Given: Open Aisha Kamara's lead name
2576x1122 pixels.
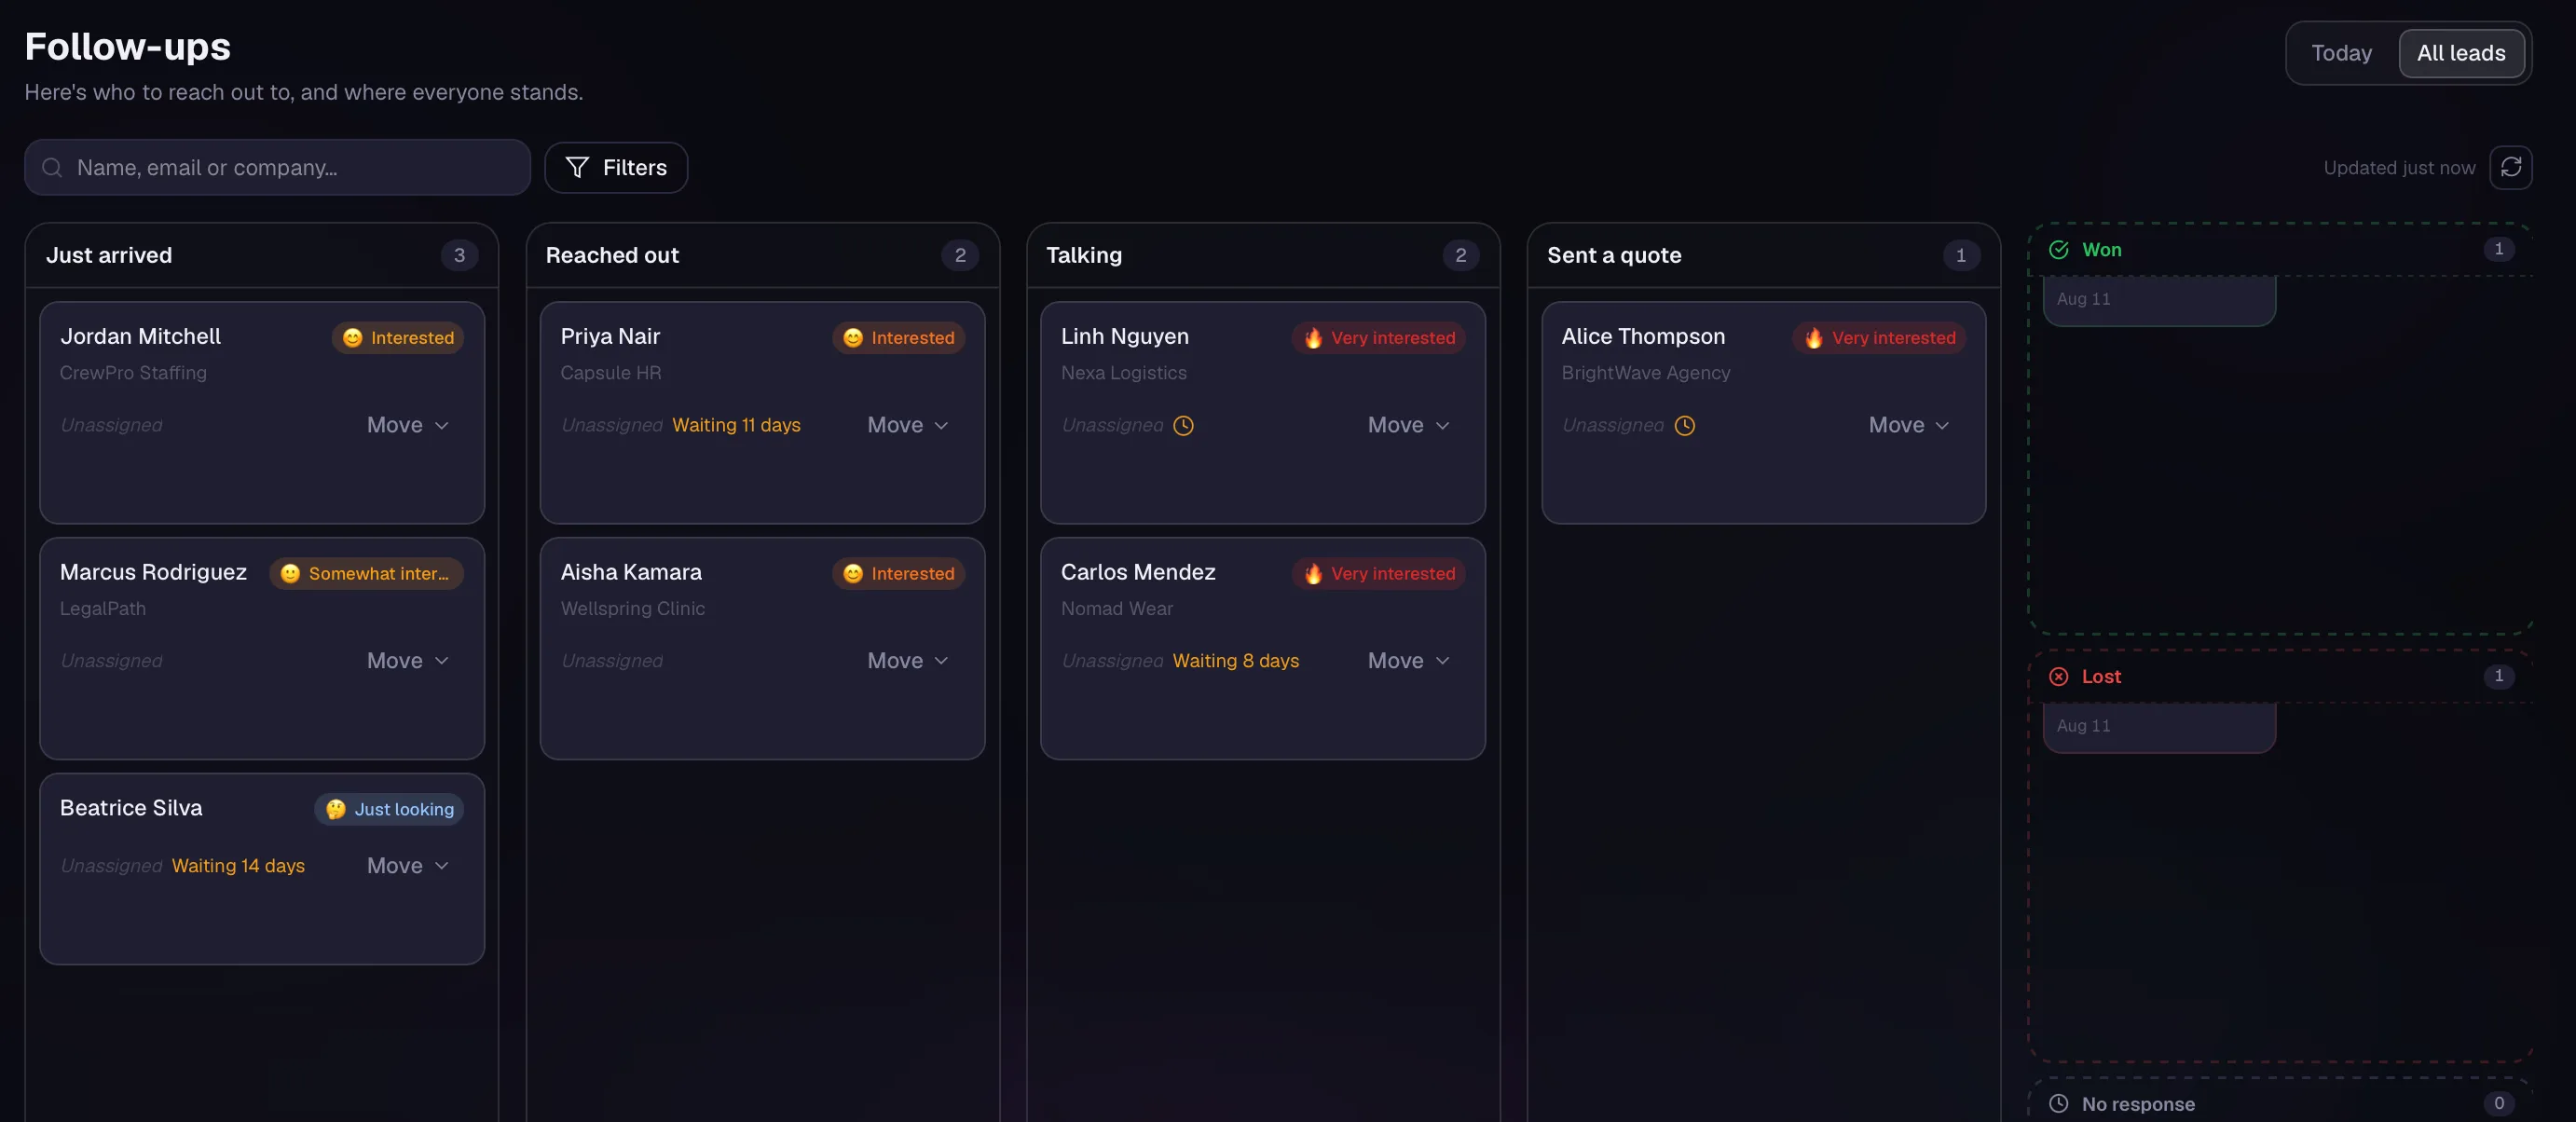Looking at the screenshot, I should coord(631,572).
